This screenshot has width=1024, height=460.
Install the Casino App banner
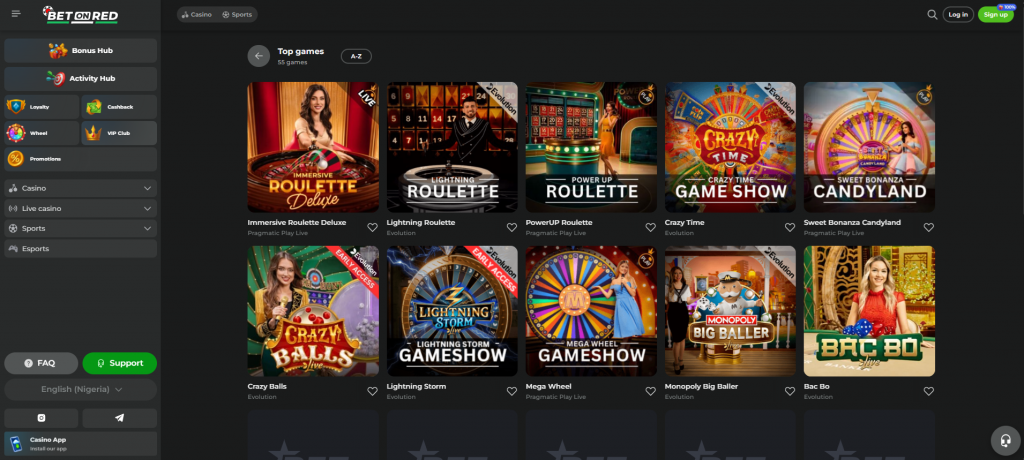click(80, 444)
